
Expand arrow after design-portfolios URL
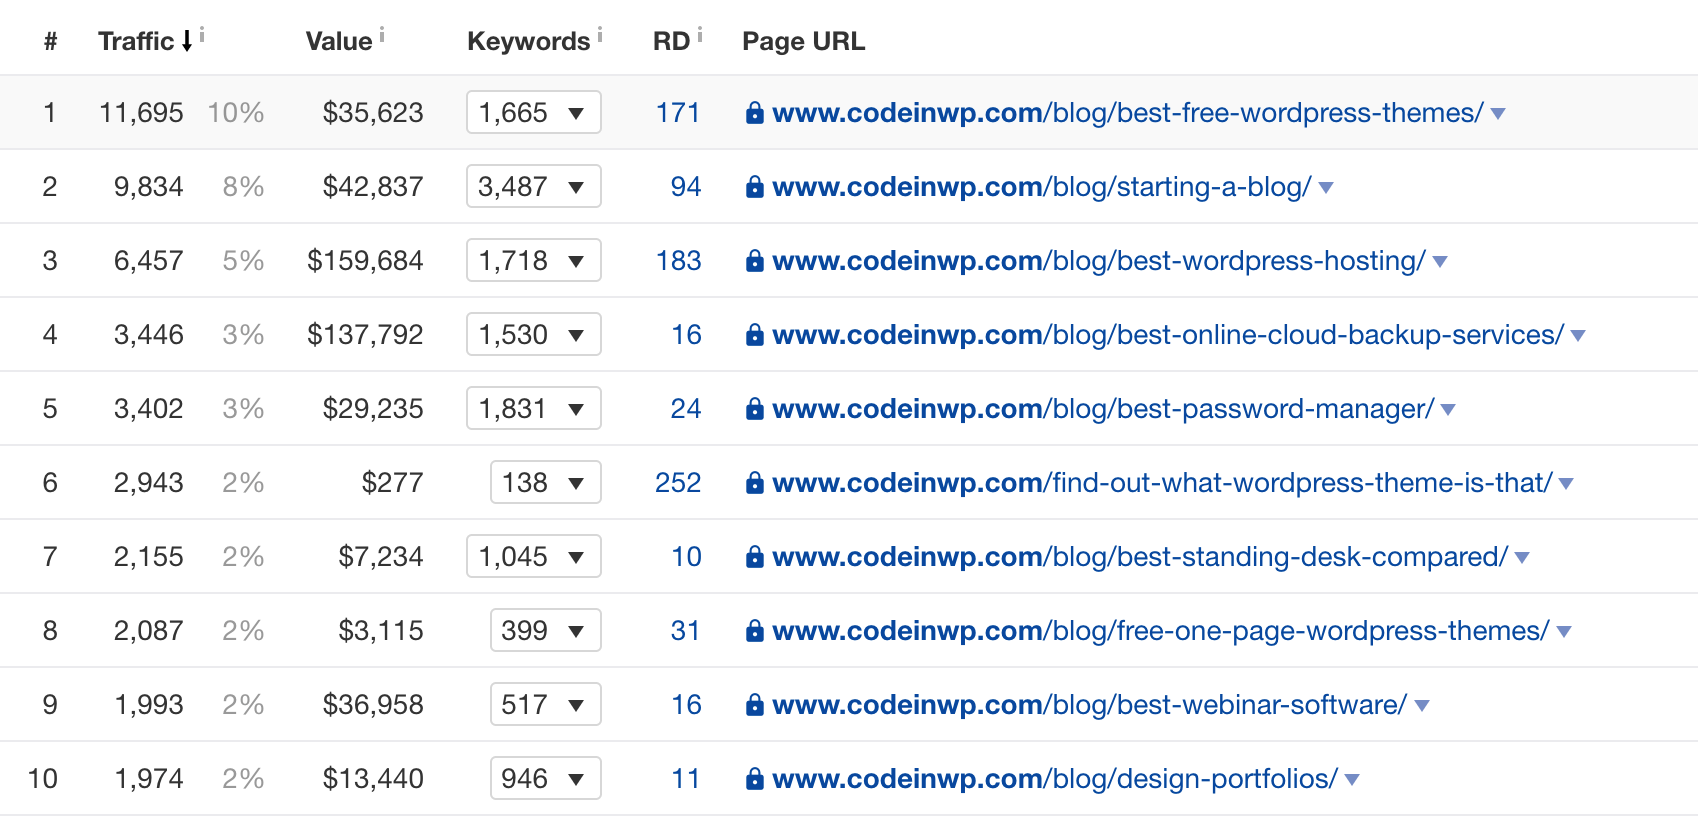(x=1352, y=780)
